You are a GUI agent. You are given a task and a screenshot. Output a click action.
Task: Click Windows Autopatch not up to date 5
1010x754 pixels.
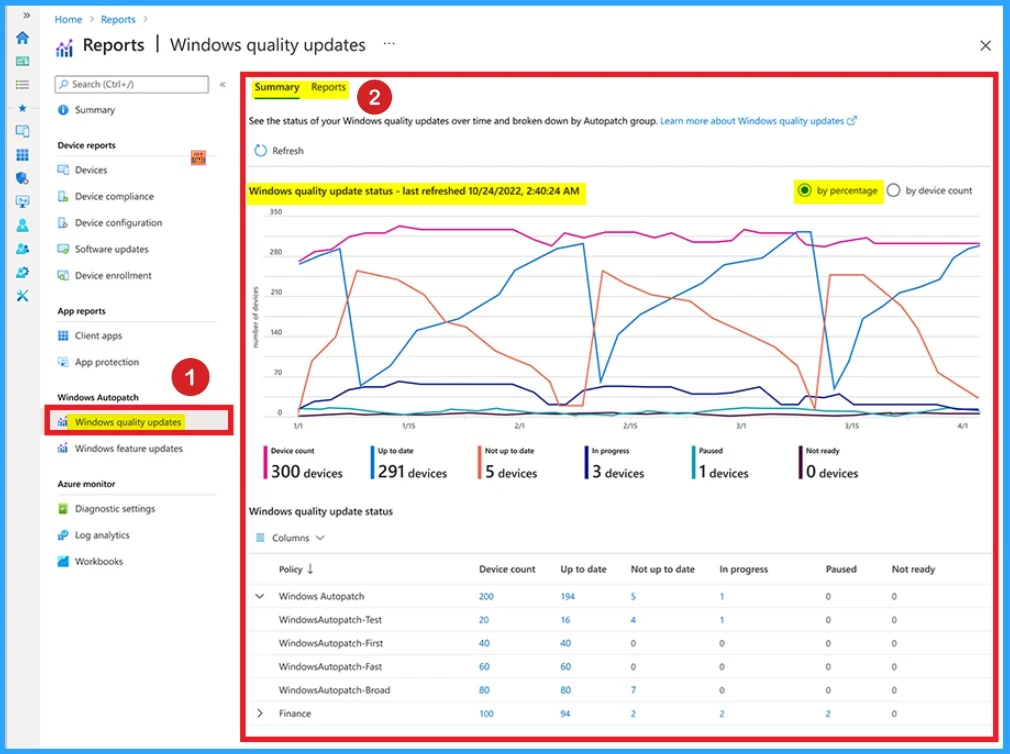pos(633,596)
